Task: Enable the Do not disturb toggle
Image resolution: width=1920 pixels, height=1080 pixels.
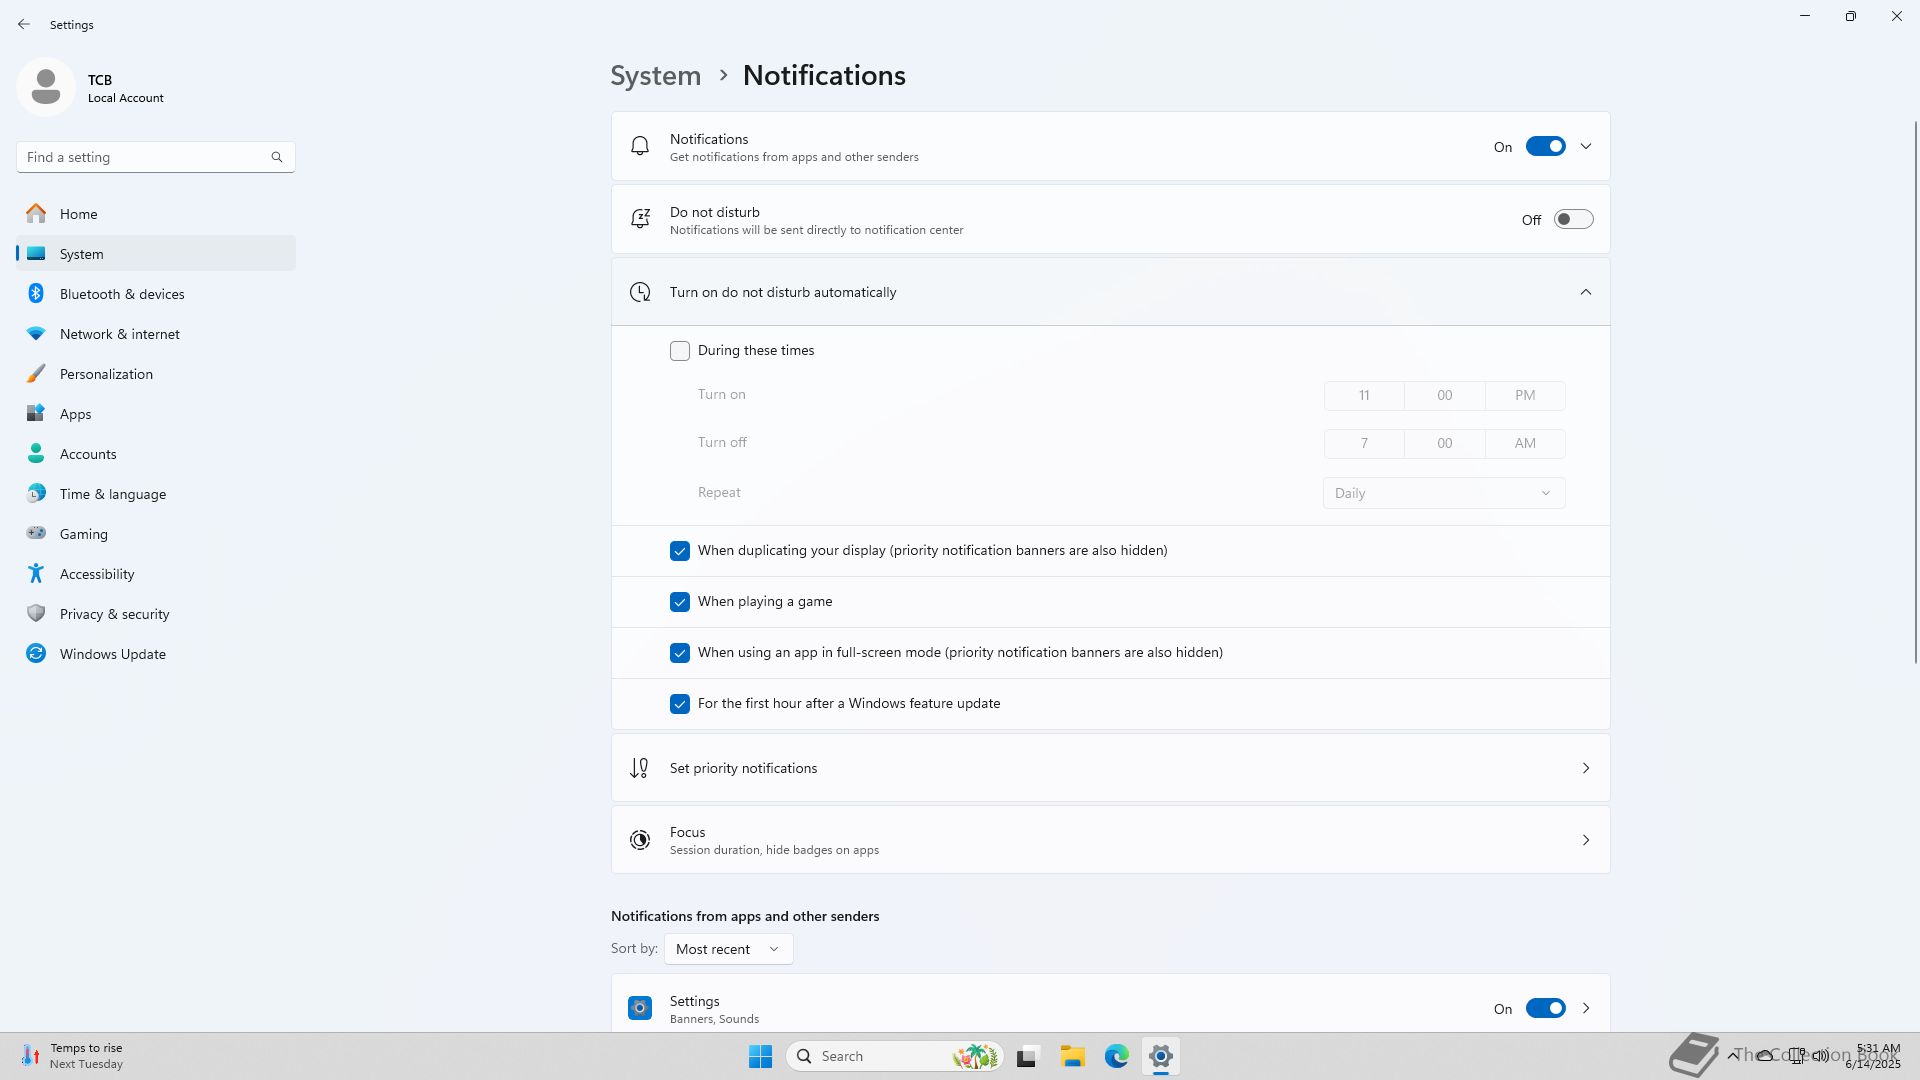Action: click(x=1572, y=220)
